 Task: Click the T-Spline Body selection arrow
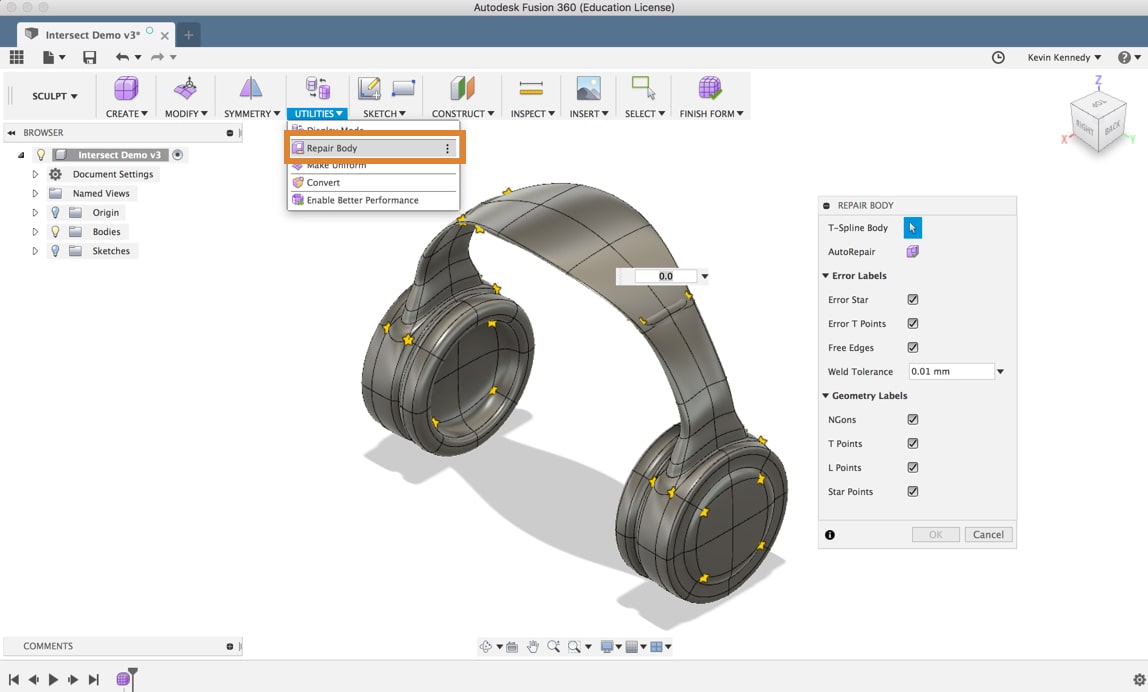(911, 227)
